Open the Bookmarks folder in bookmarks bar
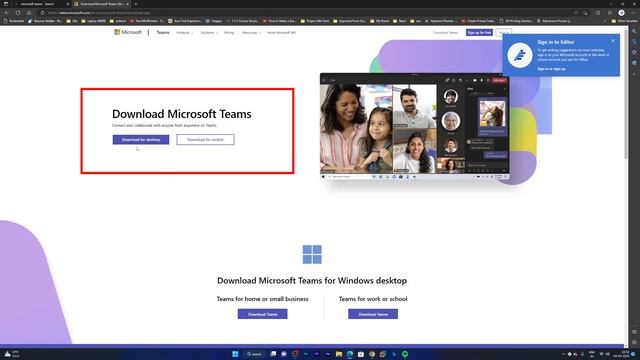This screenshot has height=360, width=640. (x=14, y=20)
